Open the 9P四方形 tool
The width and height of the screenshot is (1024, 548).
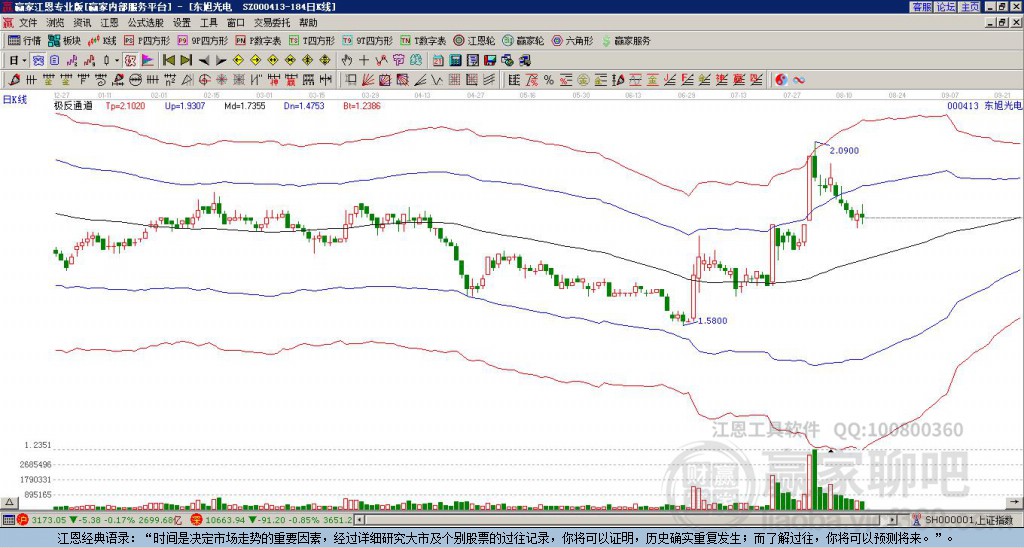[x=202, y=40]
